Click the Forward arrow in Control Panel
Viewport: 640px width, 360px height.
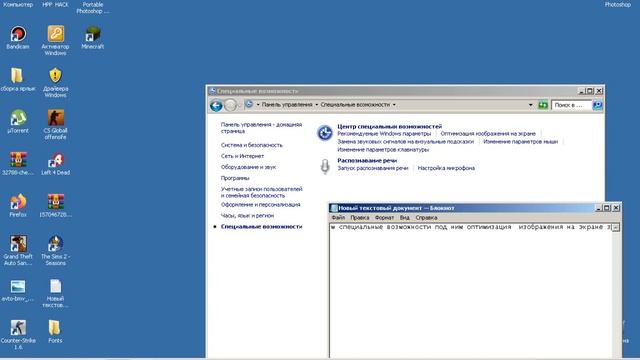231,105
